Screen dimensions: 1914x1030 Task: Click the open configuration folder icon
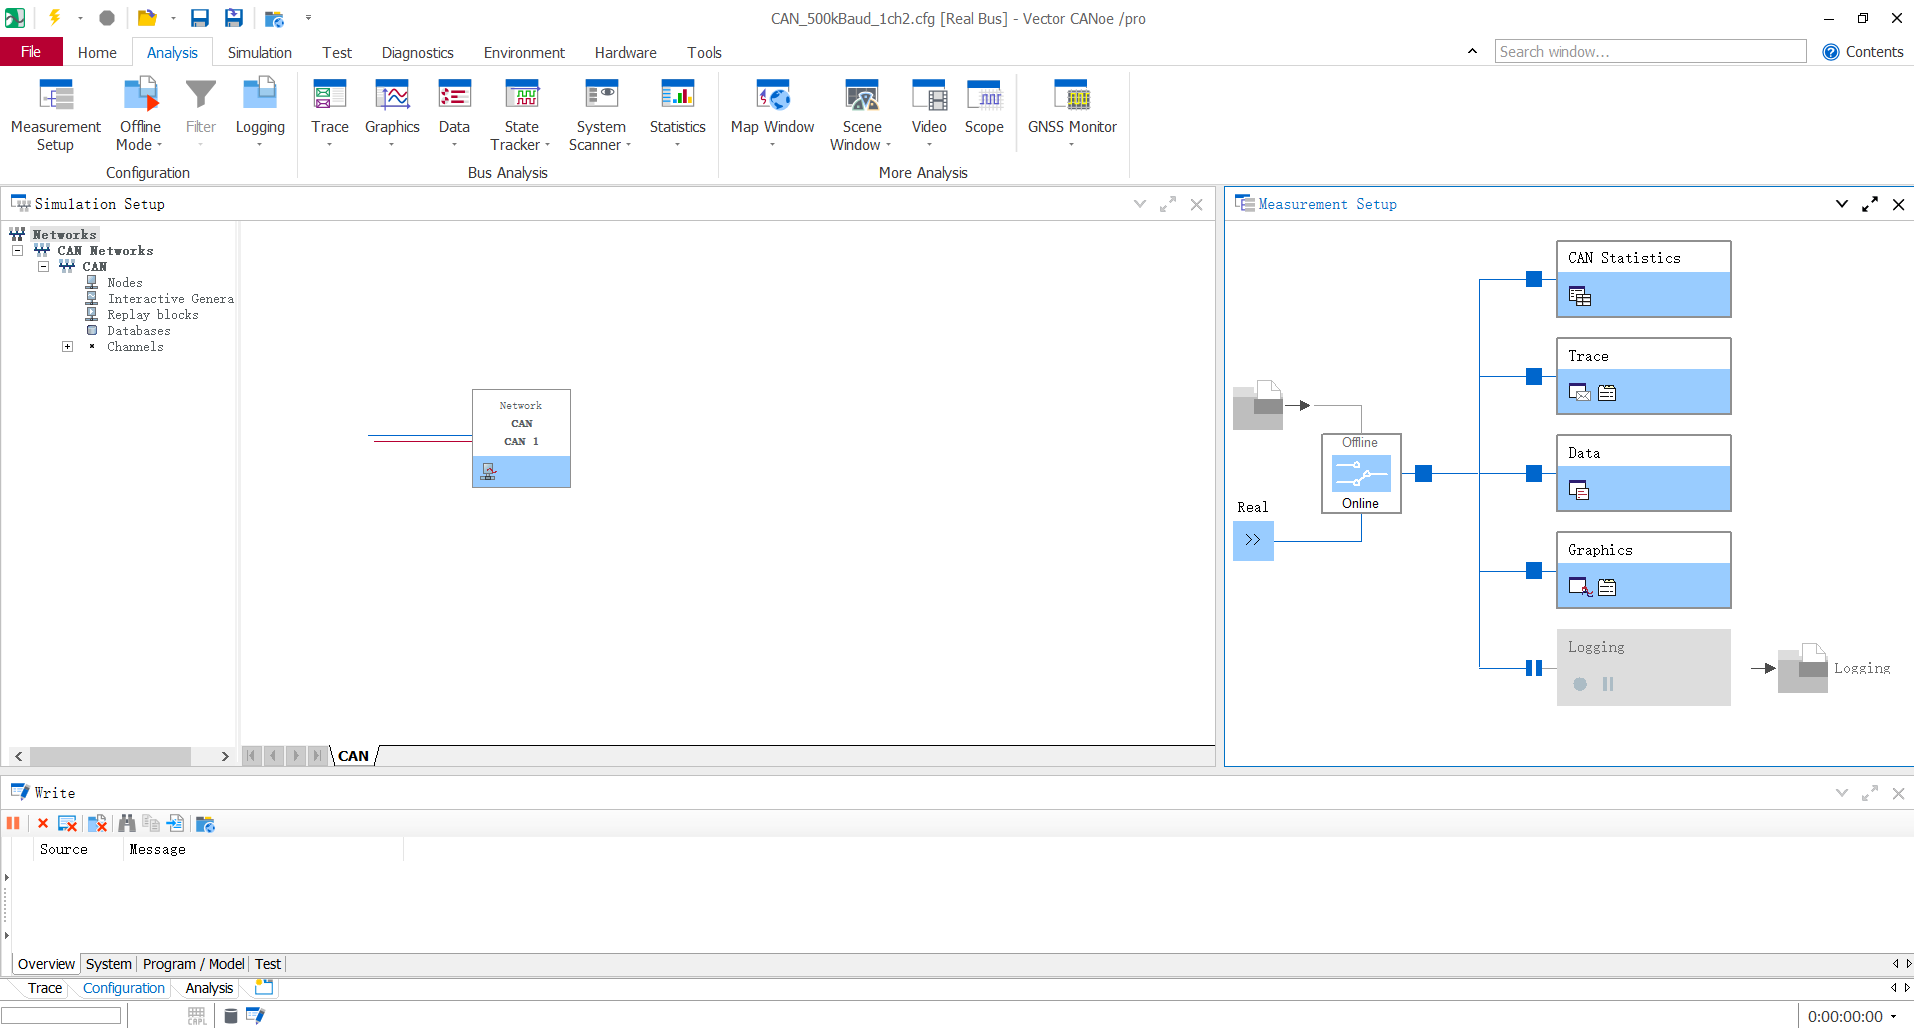[147, 18]
